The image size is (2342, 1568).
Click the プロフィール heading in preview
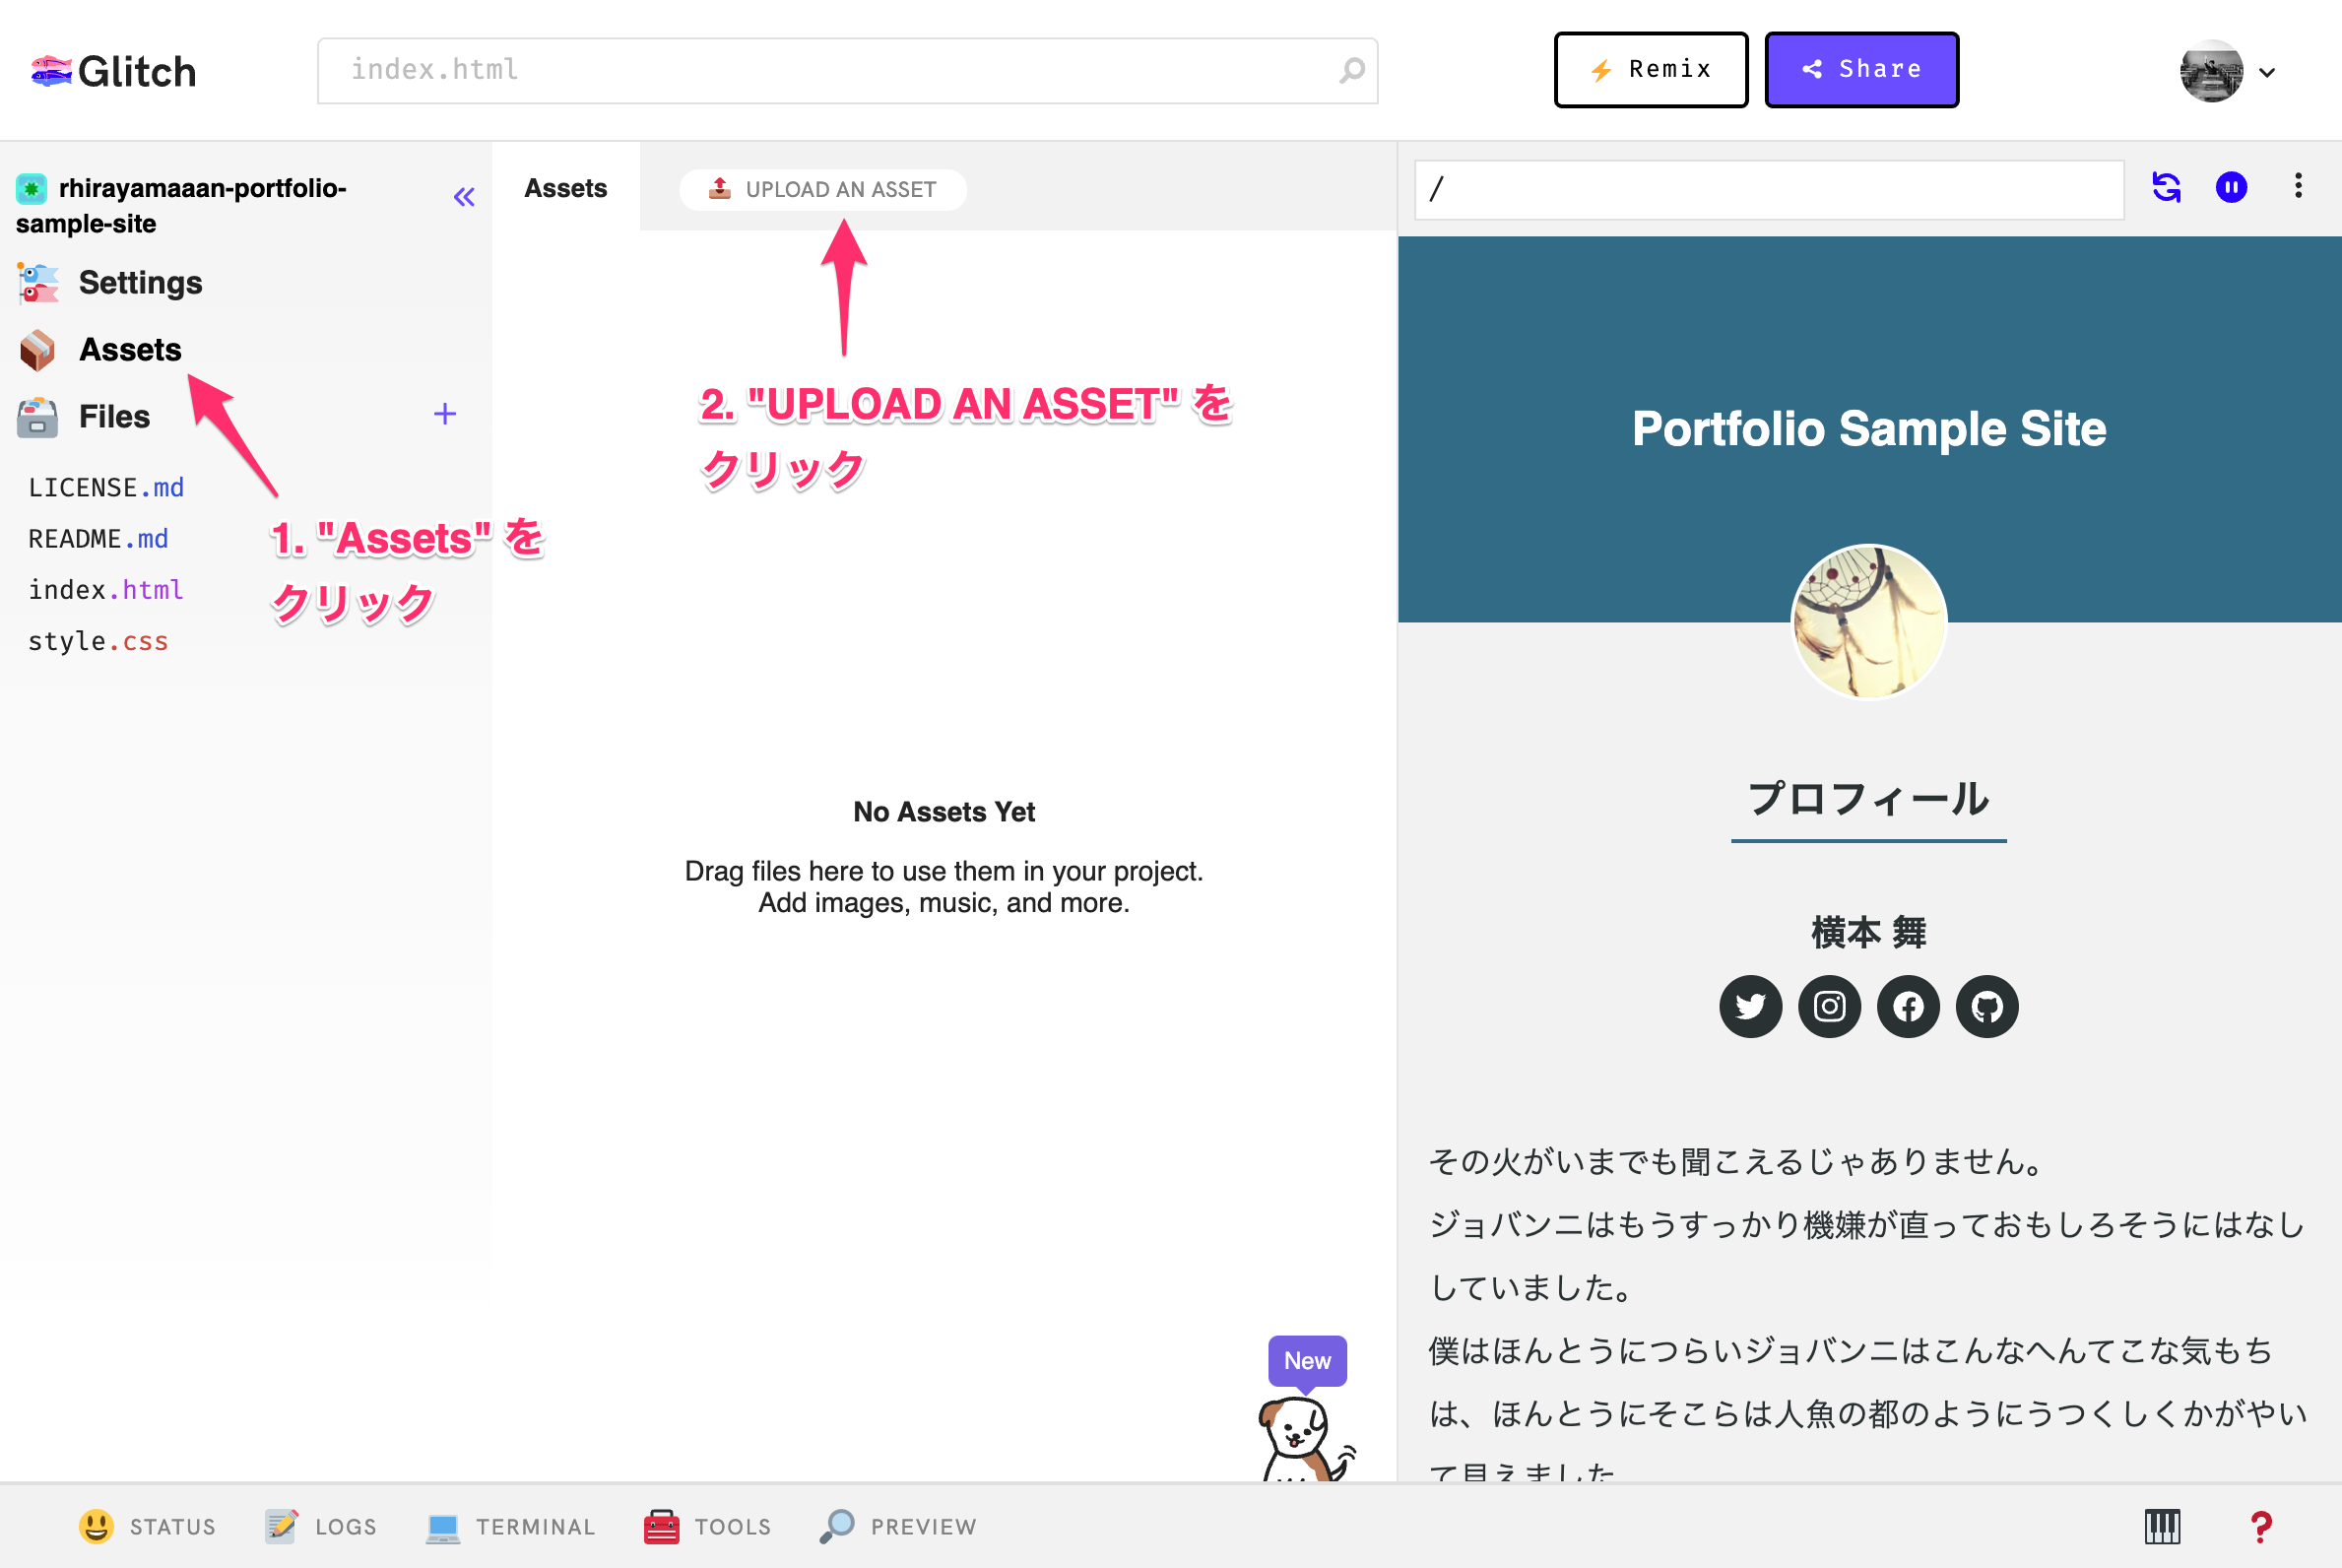[1868, 799]
